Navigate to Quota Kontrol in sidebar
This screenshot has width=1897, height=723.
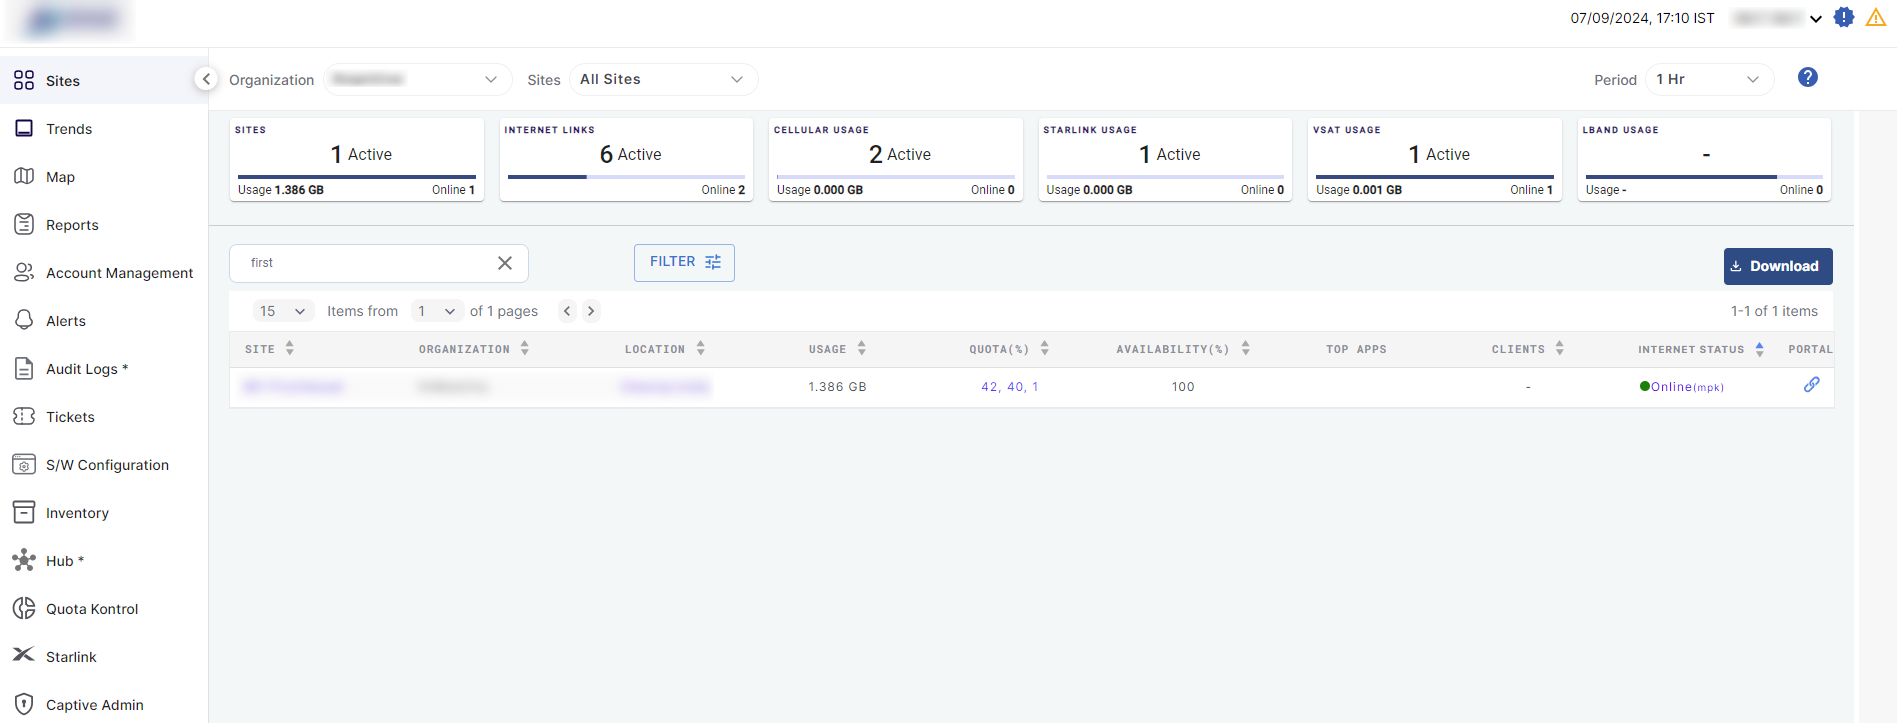(92, 609)
